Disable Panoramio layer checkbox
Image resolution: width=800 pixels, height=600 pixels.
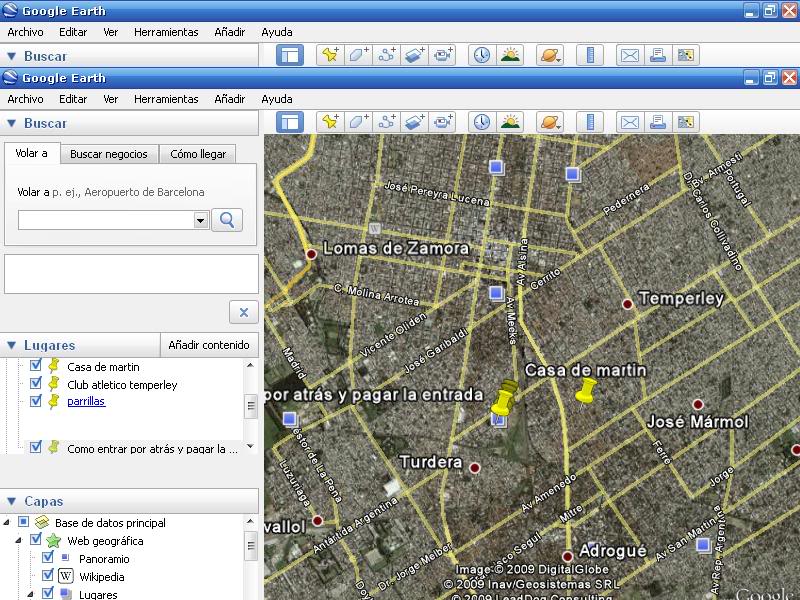pyautogui.click(x=48, y=558)
